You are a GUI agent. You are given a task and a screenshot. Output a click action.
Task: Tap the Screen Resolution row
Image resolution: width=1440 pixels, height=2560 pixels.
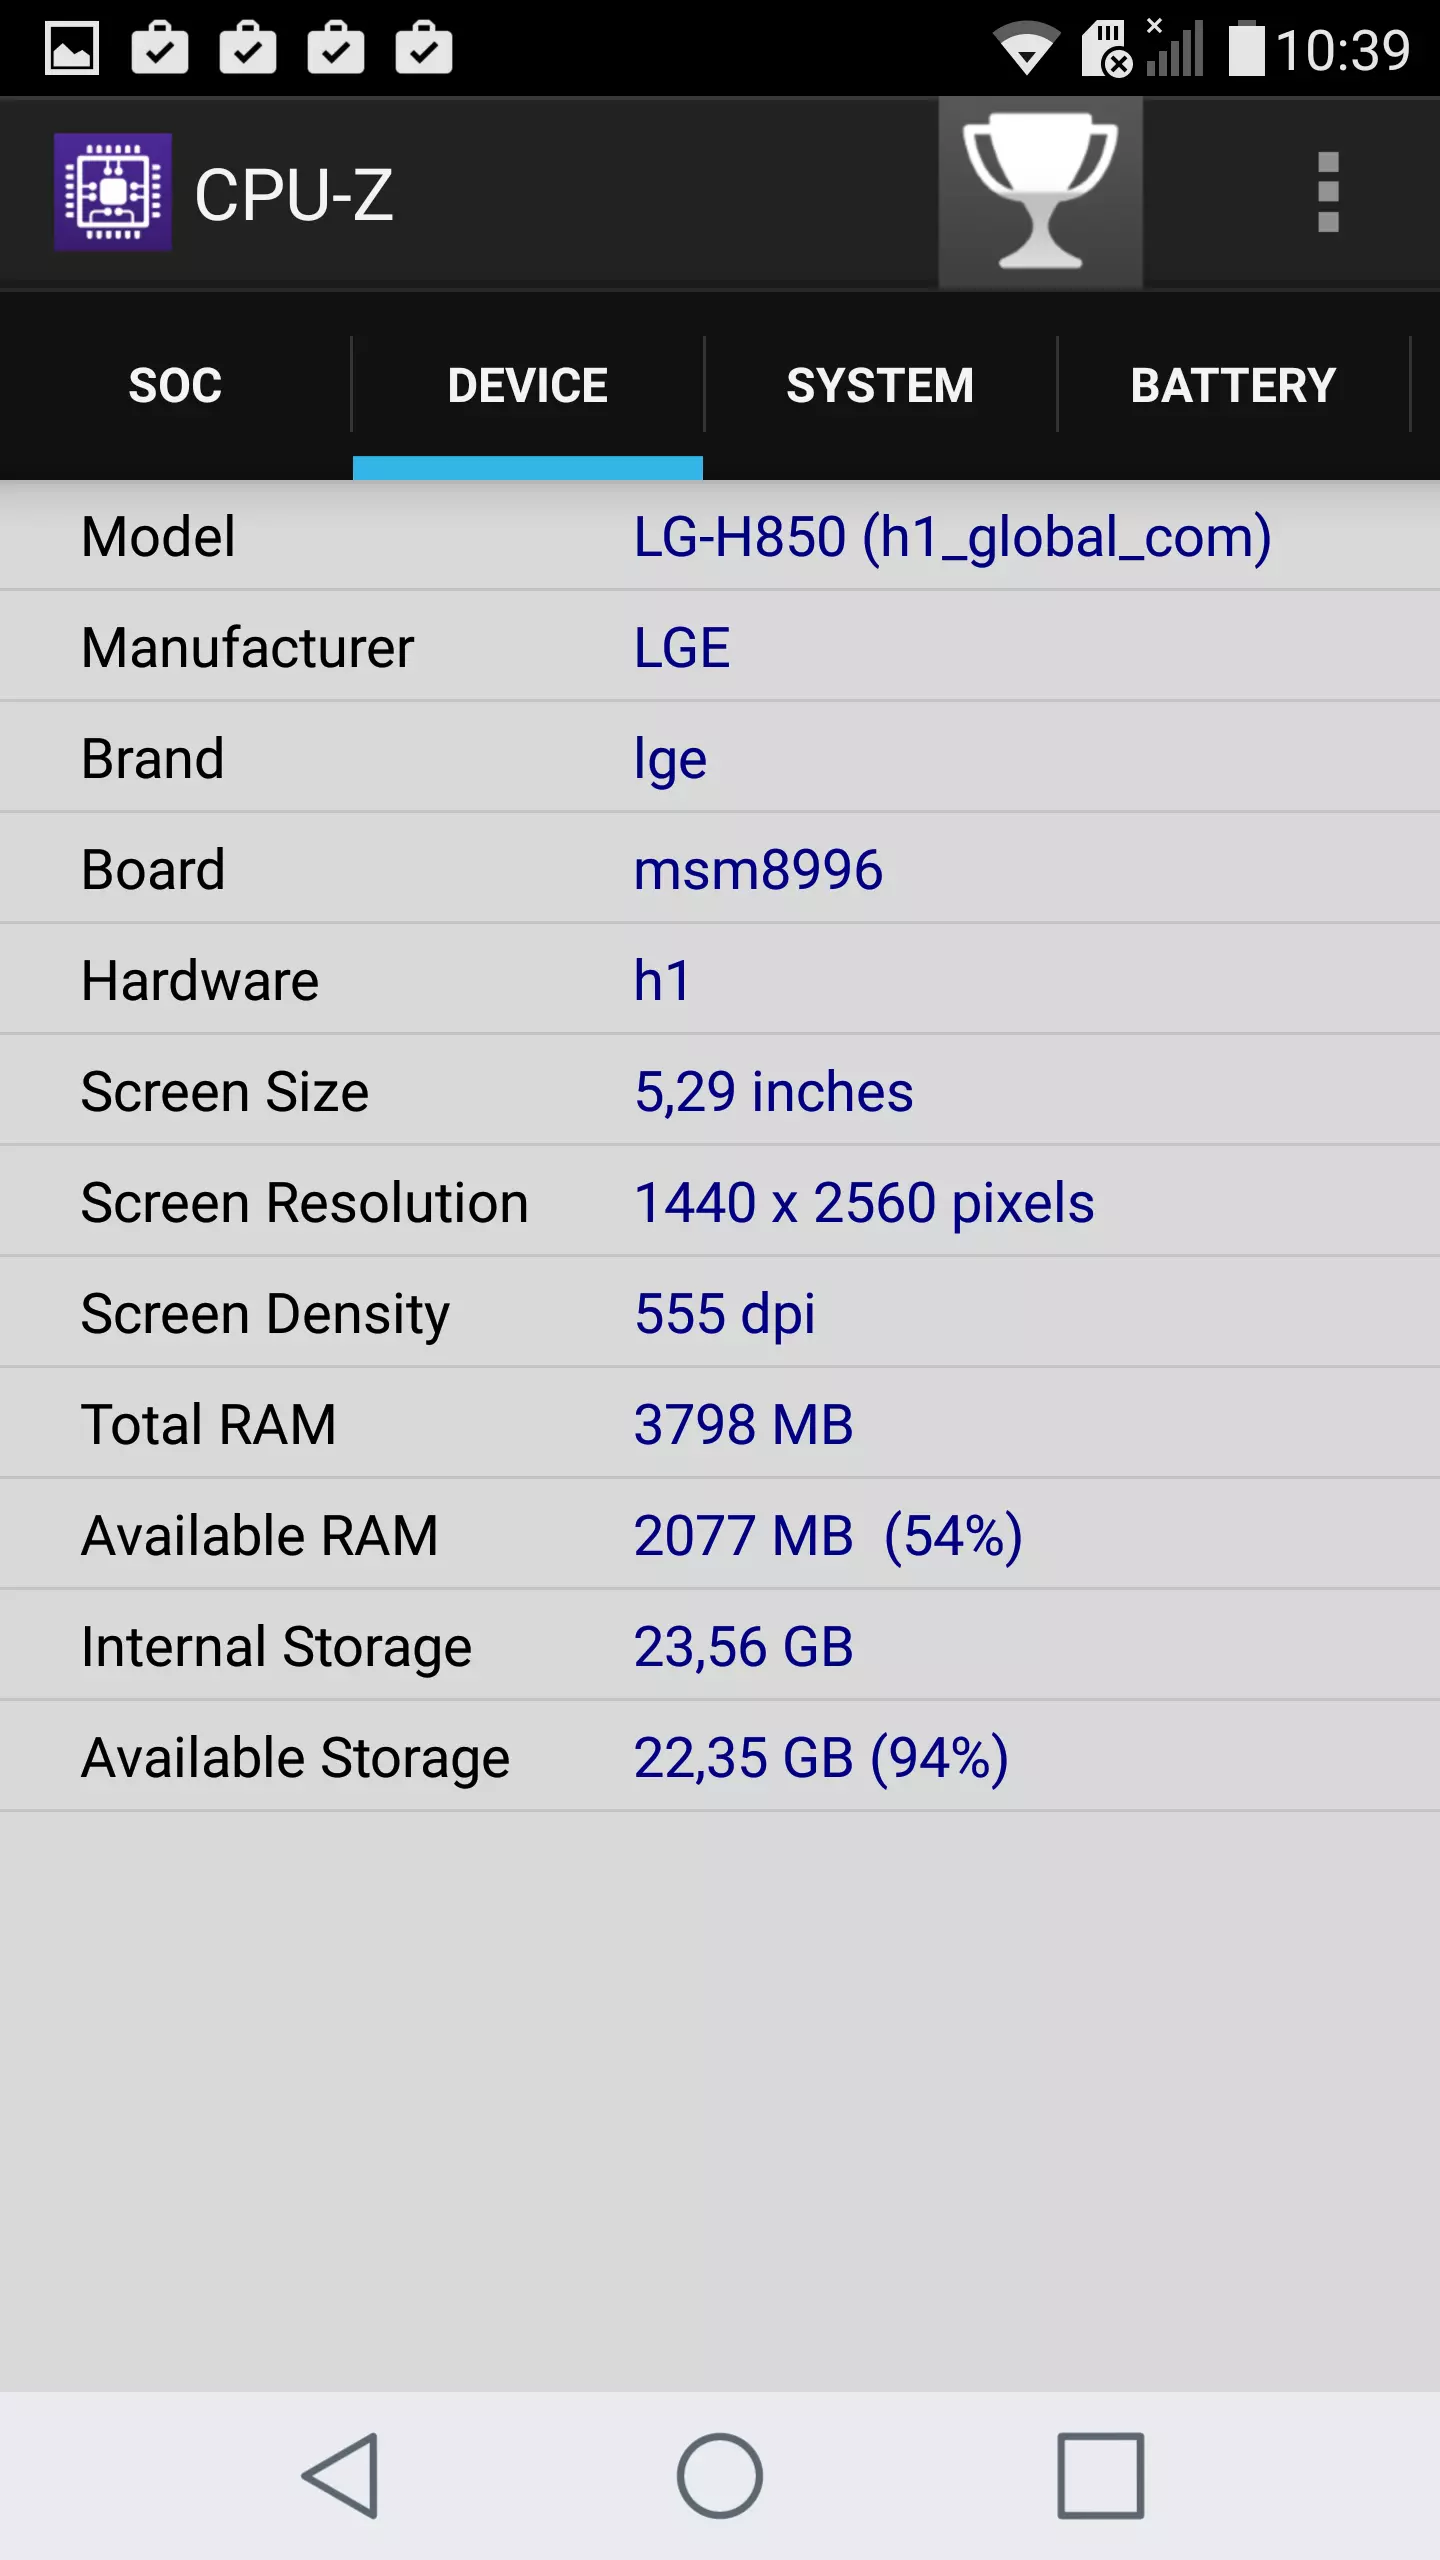pyautogui.click(x=720, y=1201)
